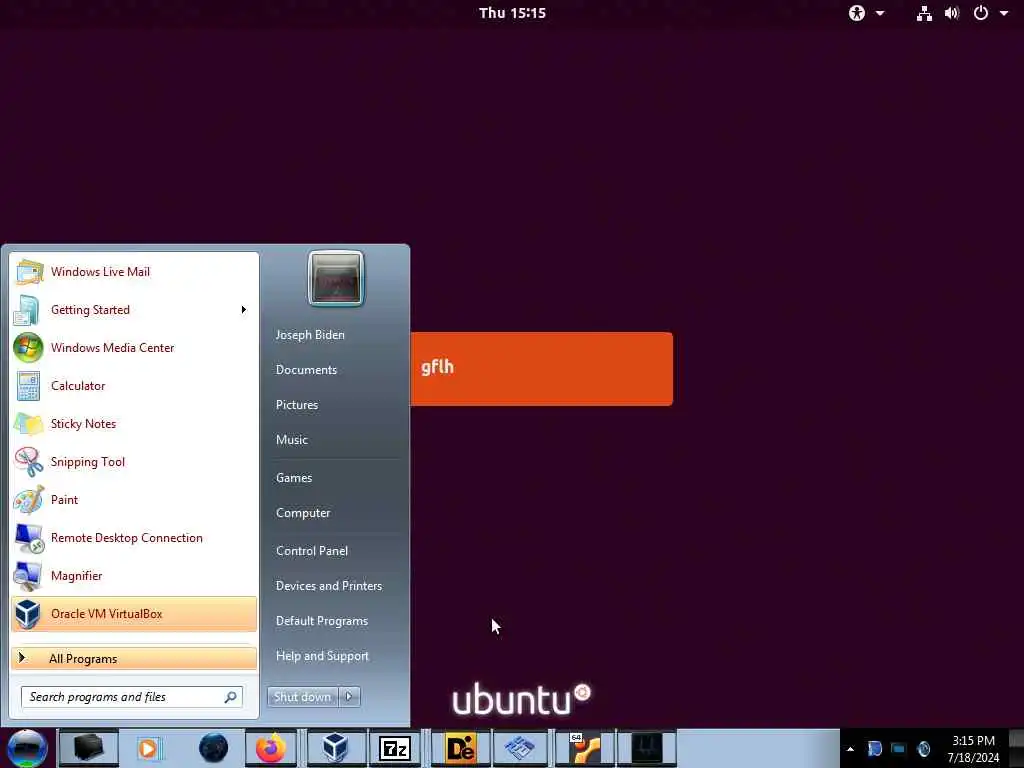Click the orange gflh user login tile
This screenshot has width=1024, height=768.
pyautogui.click(x=541, y=369)
